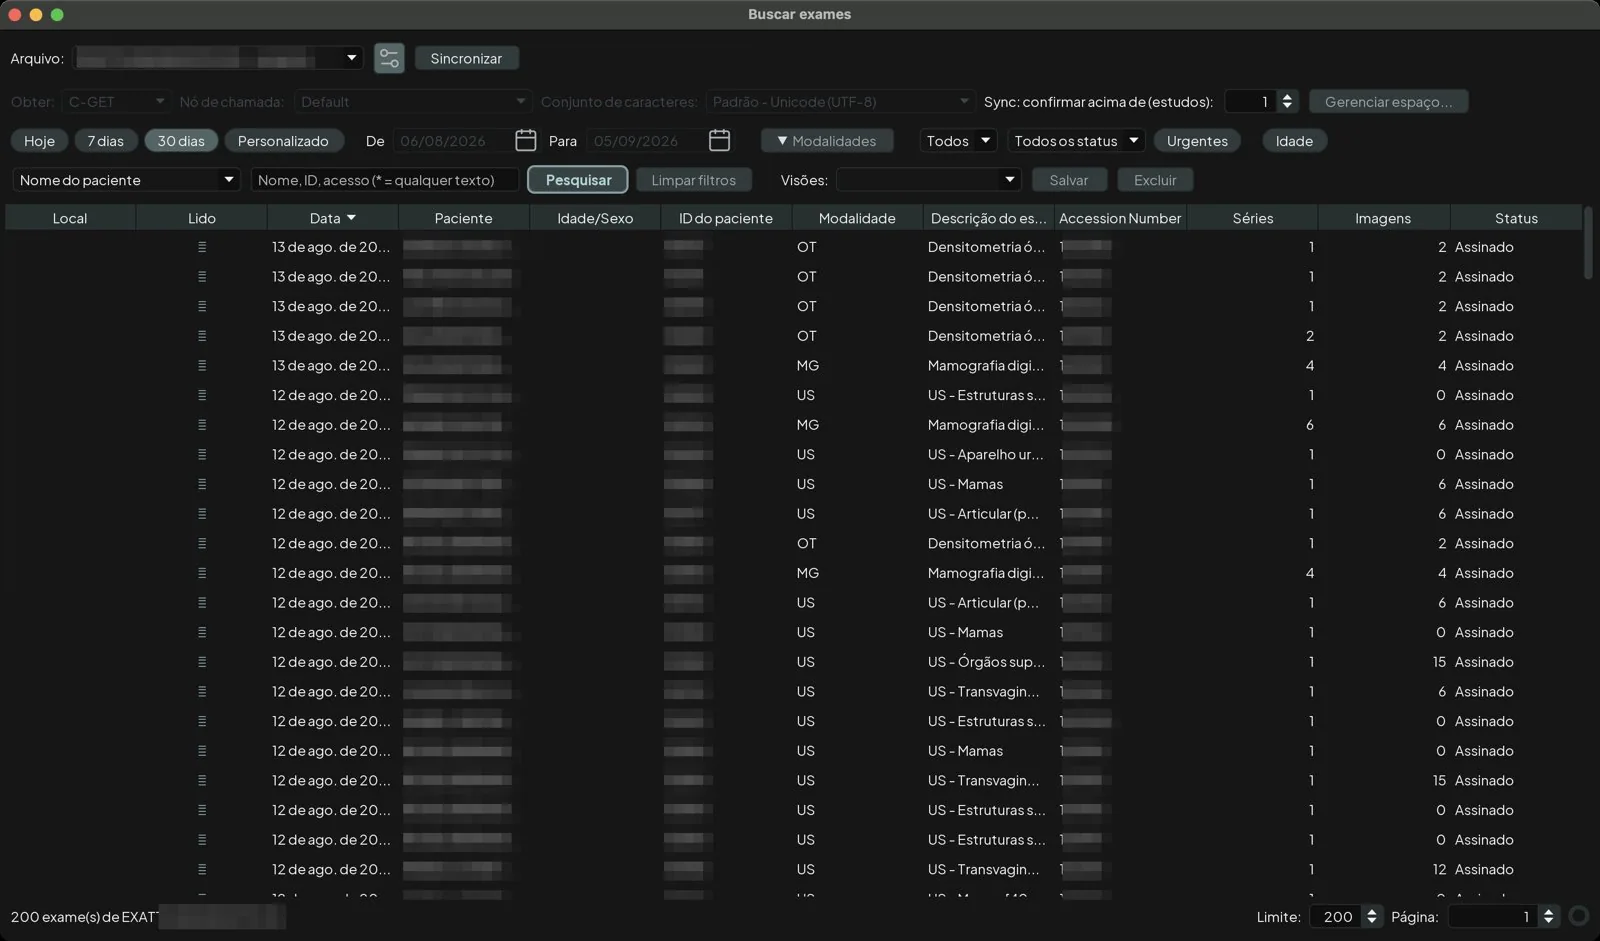Adjust the Página stepper arrows
The width and height of the screenshot is (1600, 941).
1548,916
